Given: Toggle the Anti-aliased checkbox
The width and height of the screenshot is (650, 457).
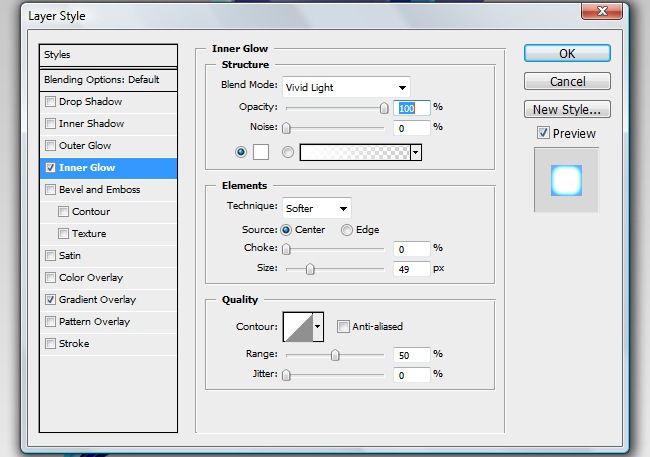Looking at the screenshot, I should tap(343, 326).
